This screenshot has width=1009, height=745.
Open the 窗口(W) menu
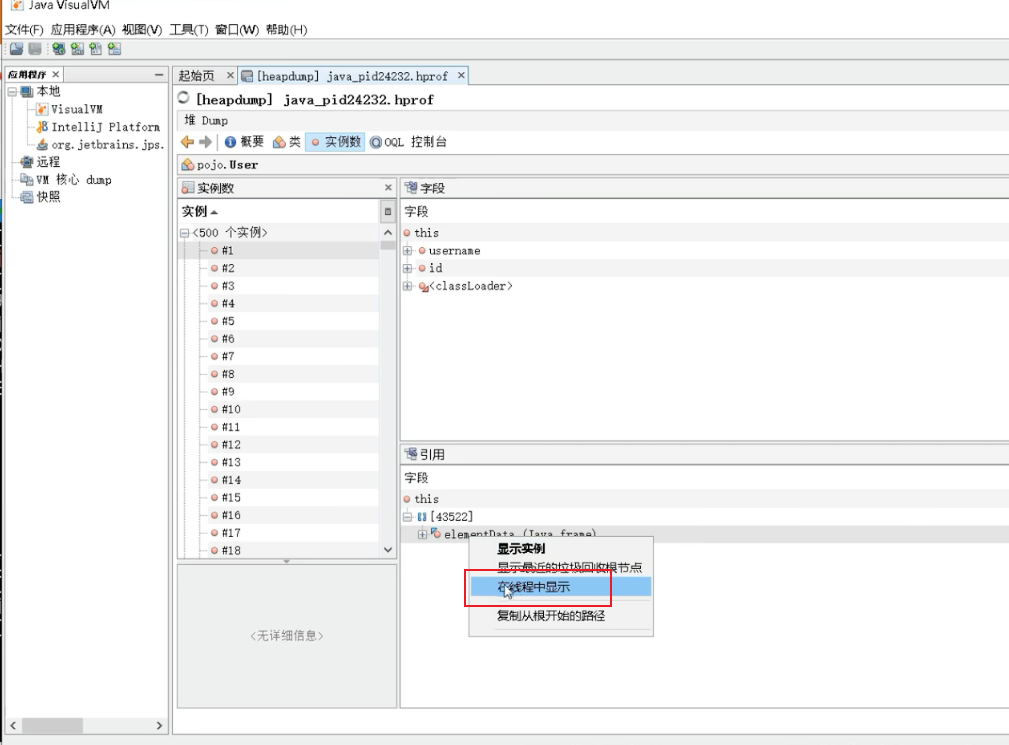pyautogui.click(x=237, y=30)
